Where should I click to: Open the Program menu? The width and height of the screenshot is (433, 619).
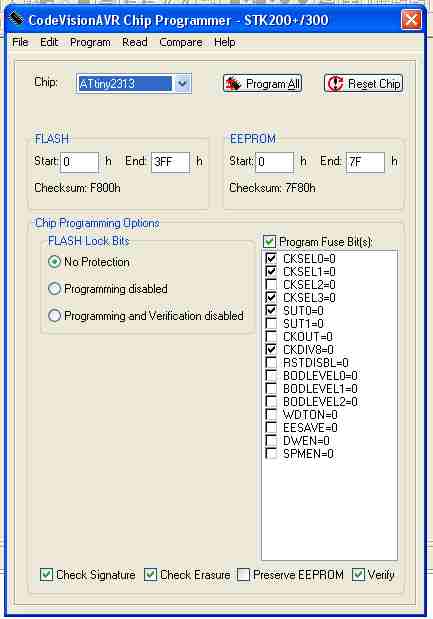click(x=90, y=42)
